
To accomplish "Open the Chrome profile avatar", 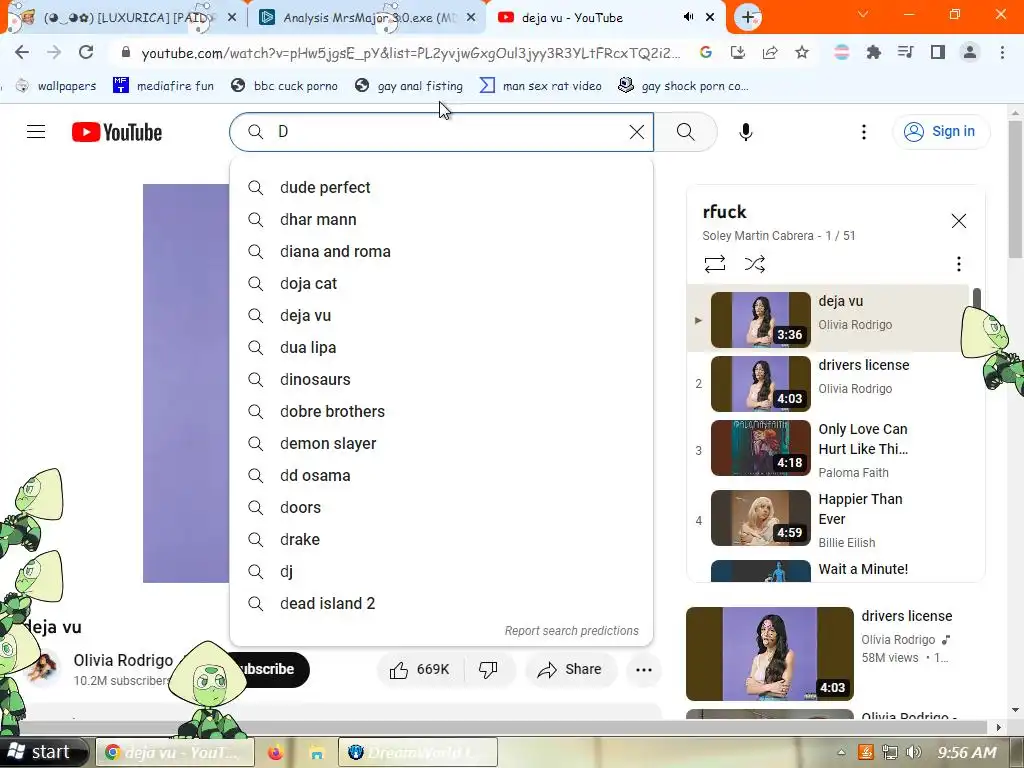I will coord(970,52).
